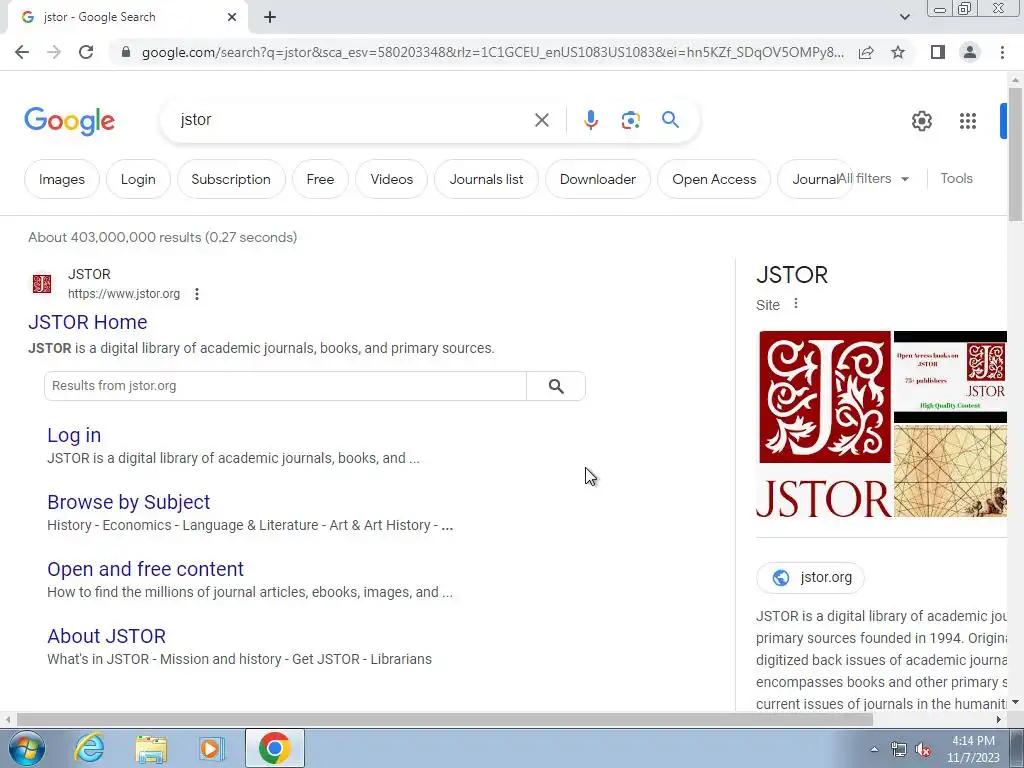The image size is (1024, 768).
Task: Click inside the Google search box
Action: pyautogui.click(x=353, y=120)
